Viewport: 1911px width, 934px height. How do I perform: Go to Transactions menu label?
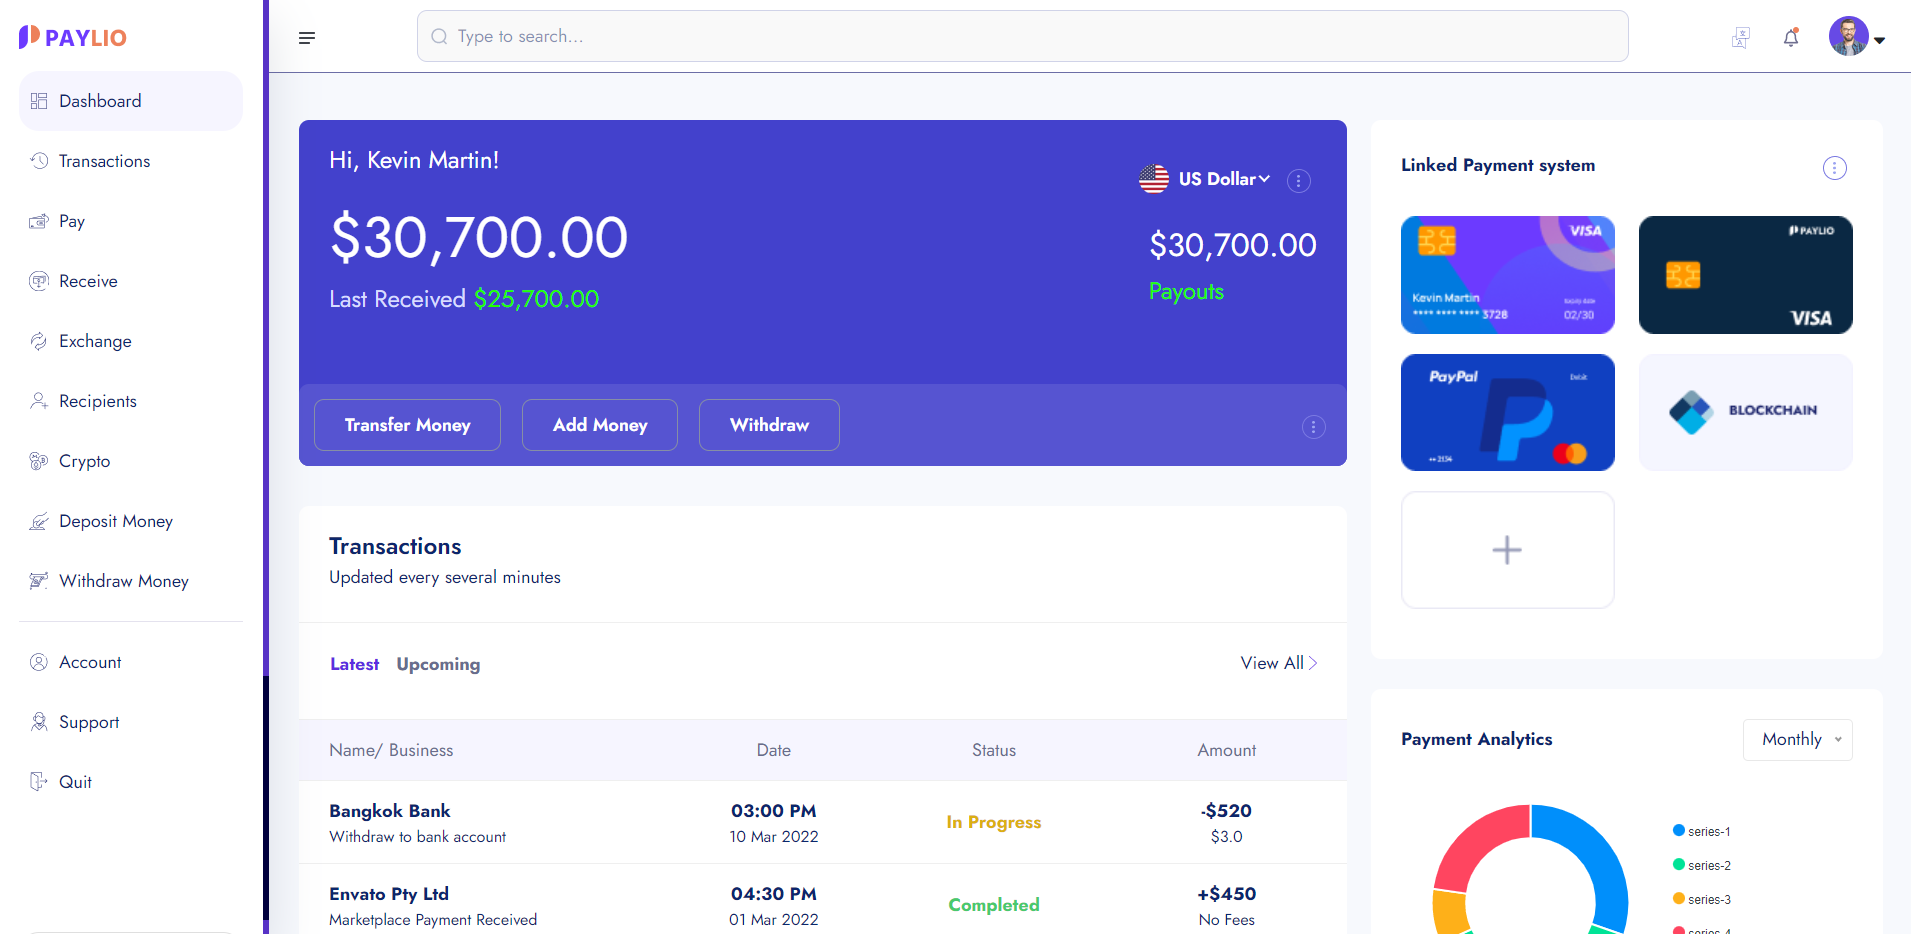click(x=104, y=161)
